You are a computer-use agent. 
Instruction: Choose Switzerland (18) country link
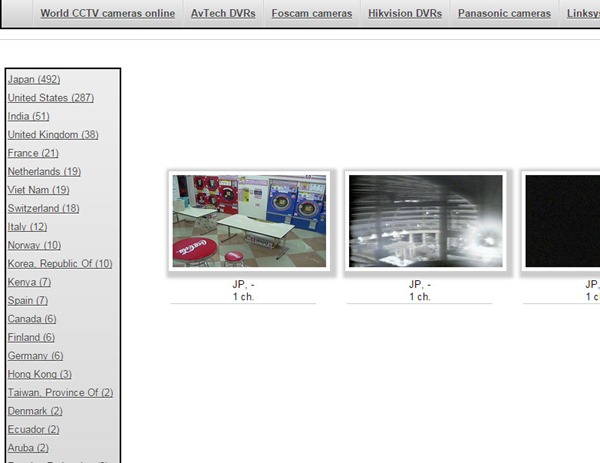(x=44, y=208)
